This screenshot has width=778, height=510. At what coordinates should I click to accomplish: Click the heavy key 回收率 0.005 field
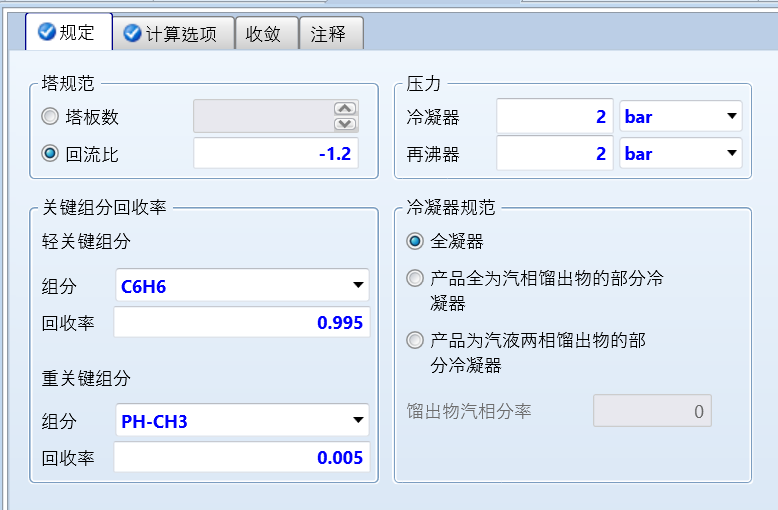(240, 457)
